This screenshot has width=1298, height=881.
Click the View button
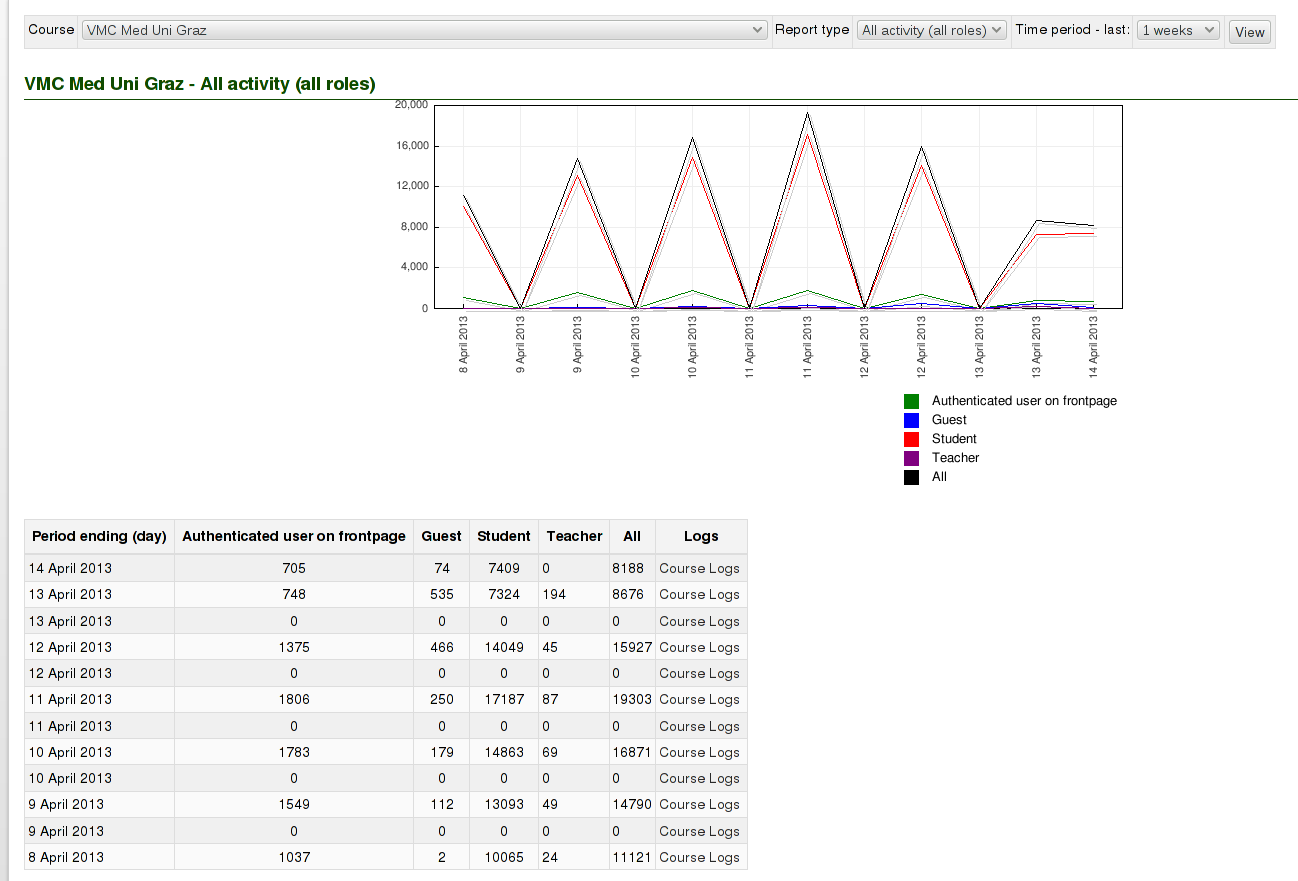1250,32
